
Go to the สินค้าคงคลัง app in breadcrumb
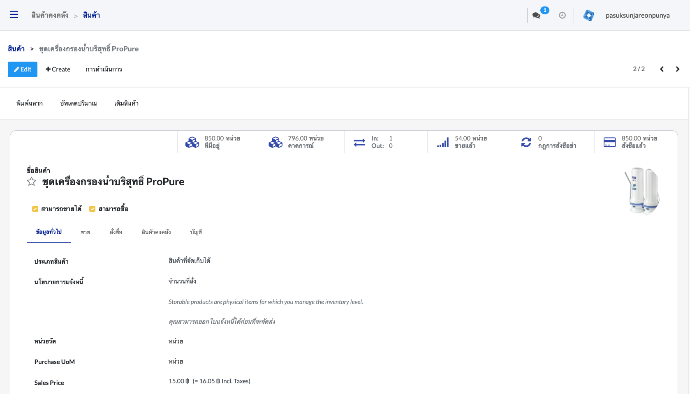pos(50,15)
